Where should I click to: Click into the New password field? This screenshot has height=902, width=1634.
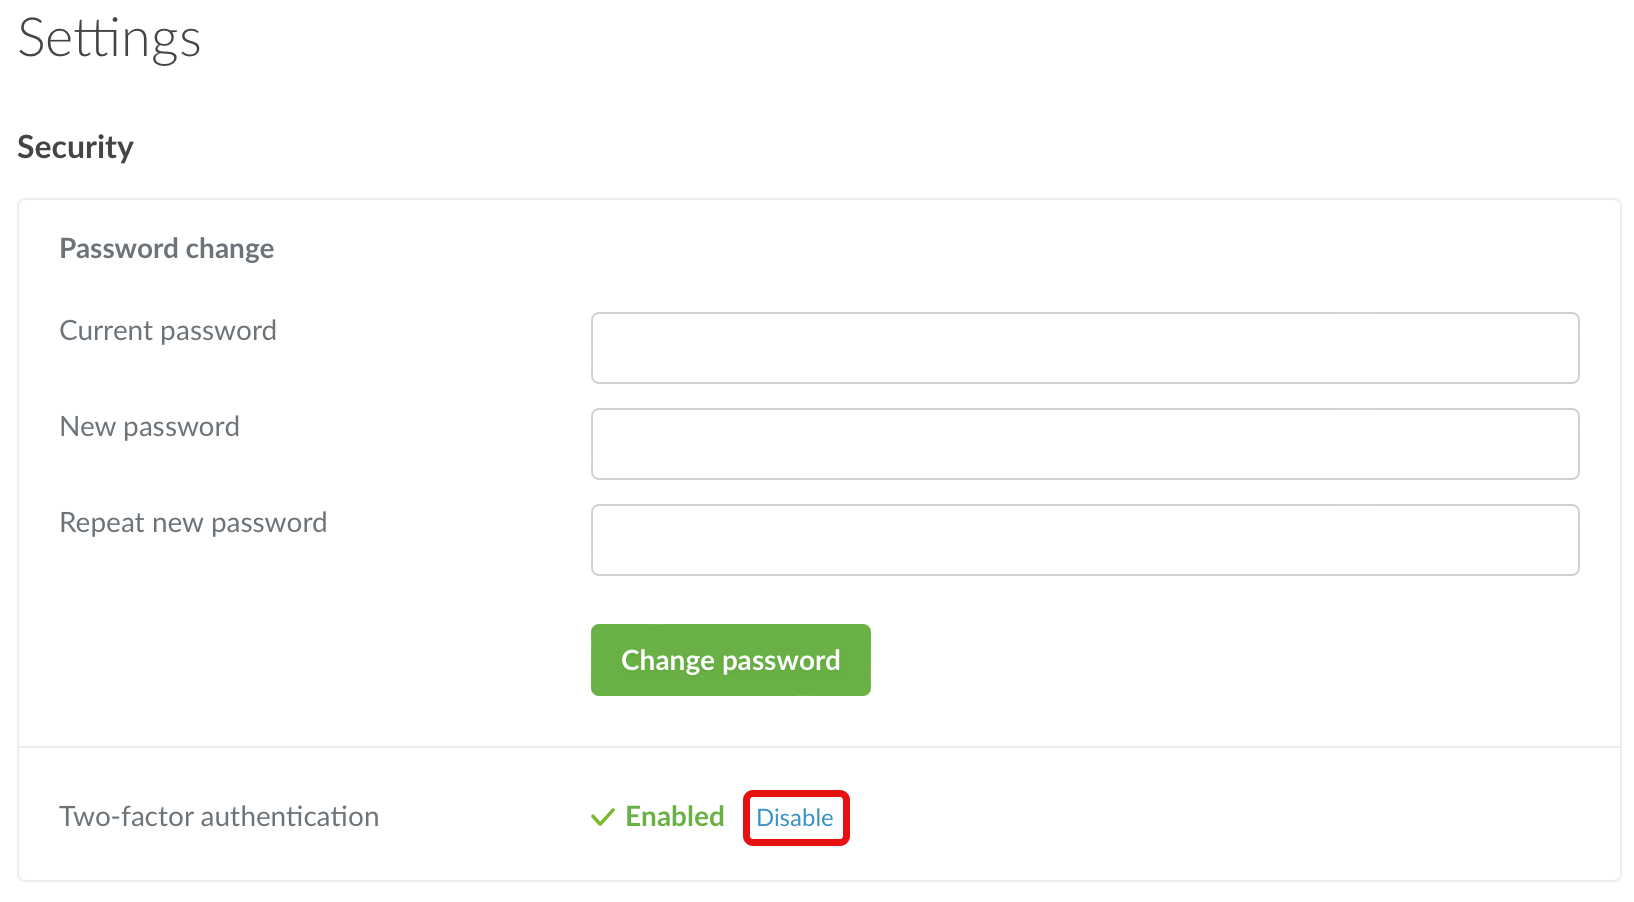click(1085, 444)
